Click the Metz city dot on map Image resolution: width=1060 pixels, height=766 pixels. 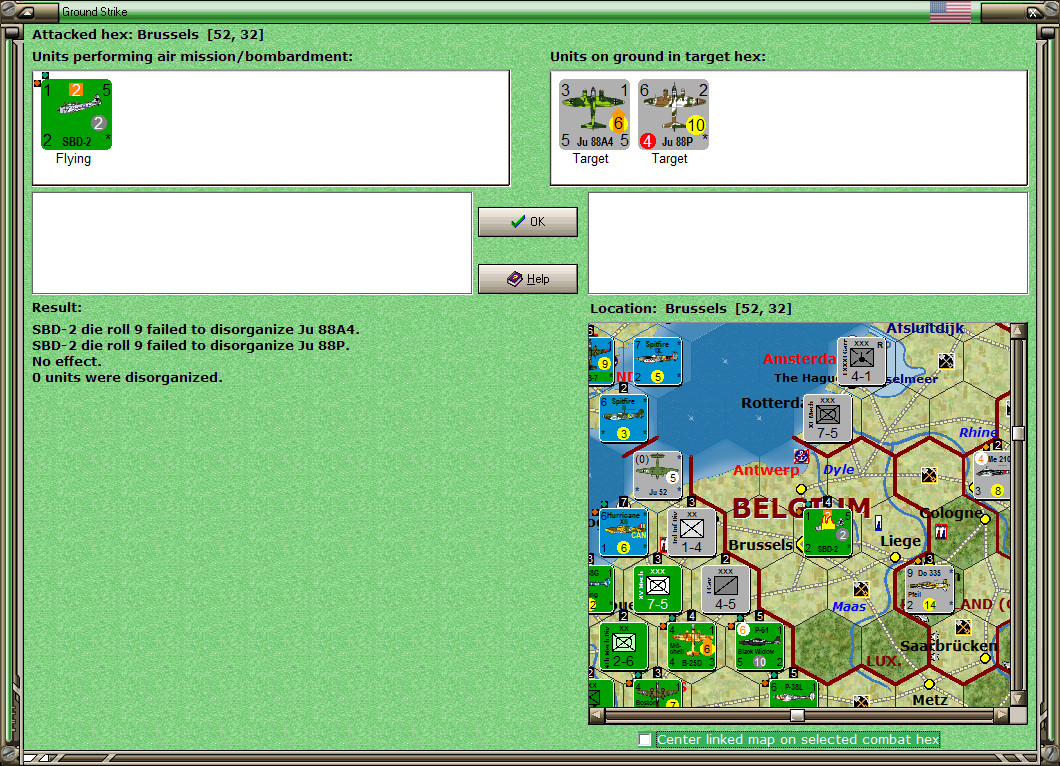(x=930, y=684)
